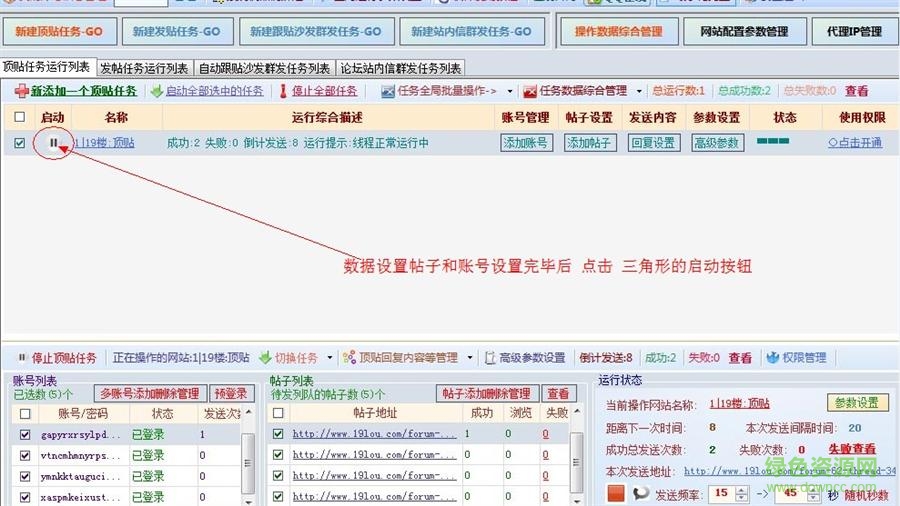The image size is (900, 506).
Task: Click the red stop square beside 发送频率
Action: coord(616,493)
